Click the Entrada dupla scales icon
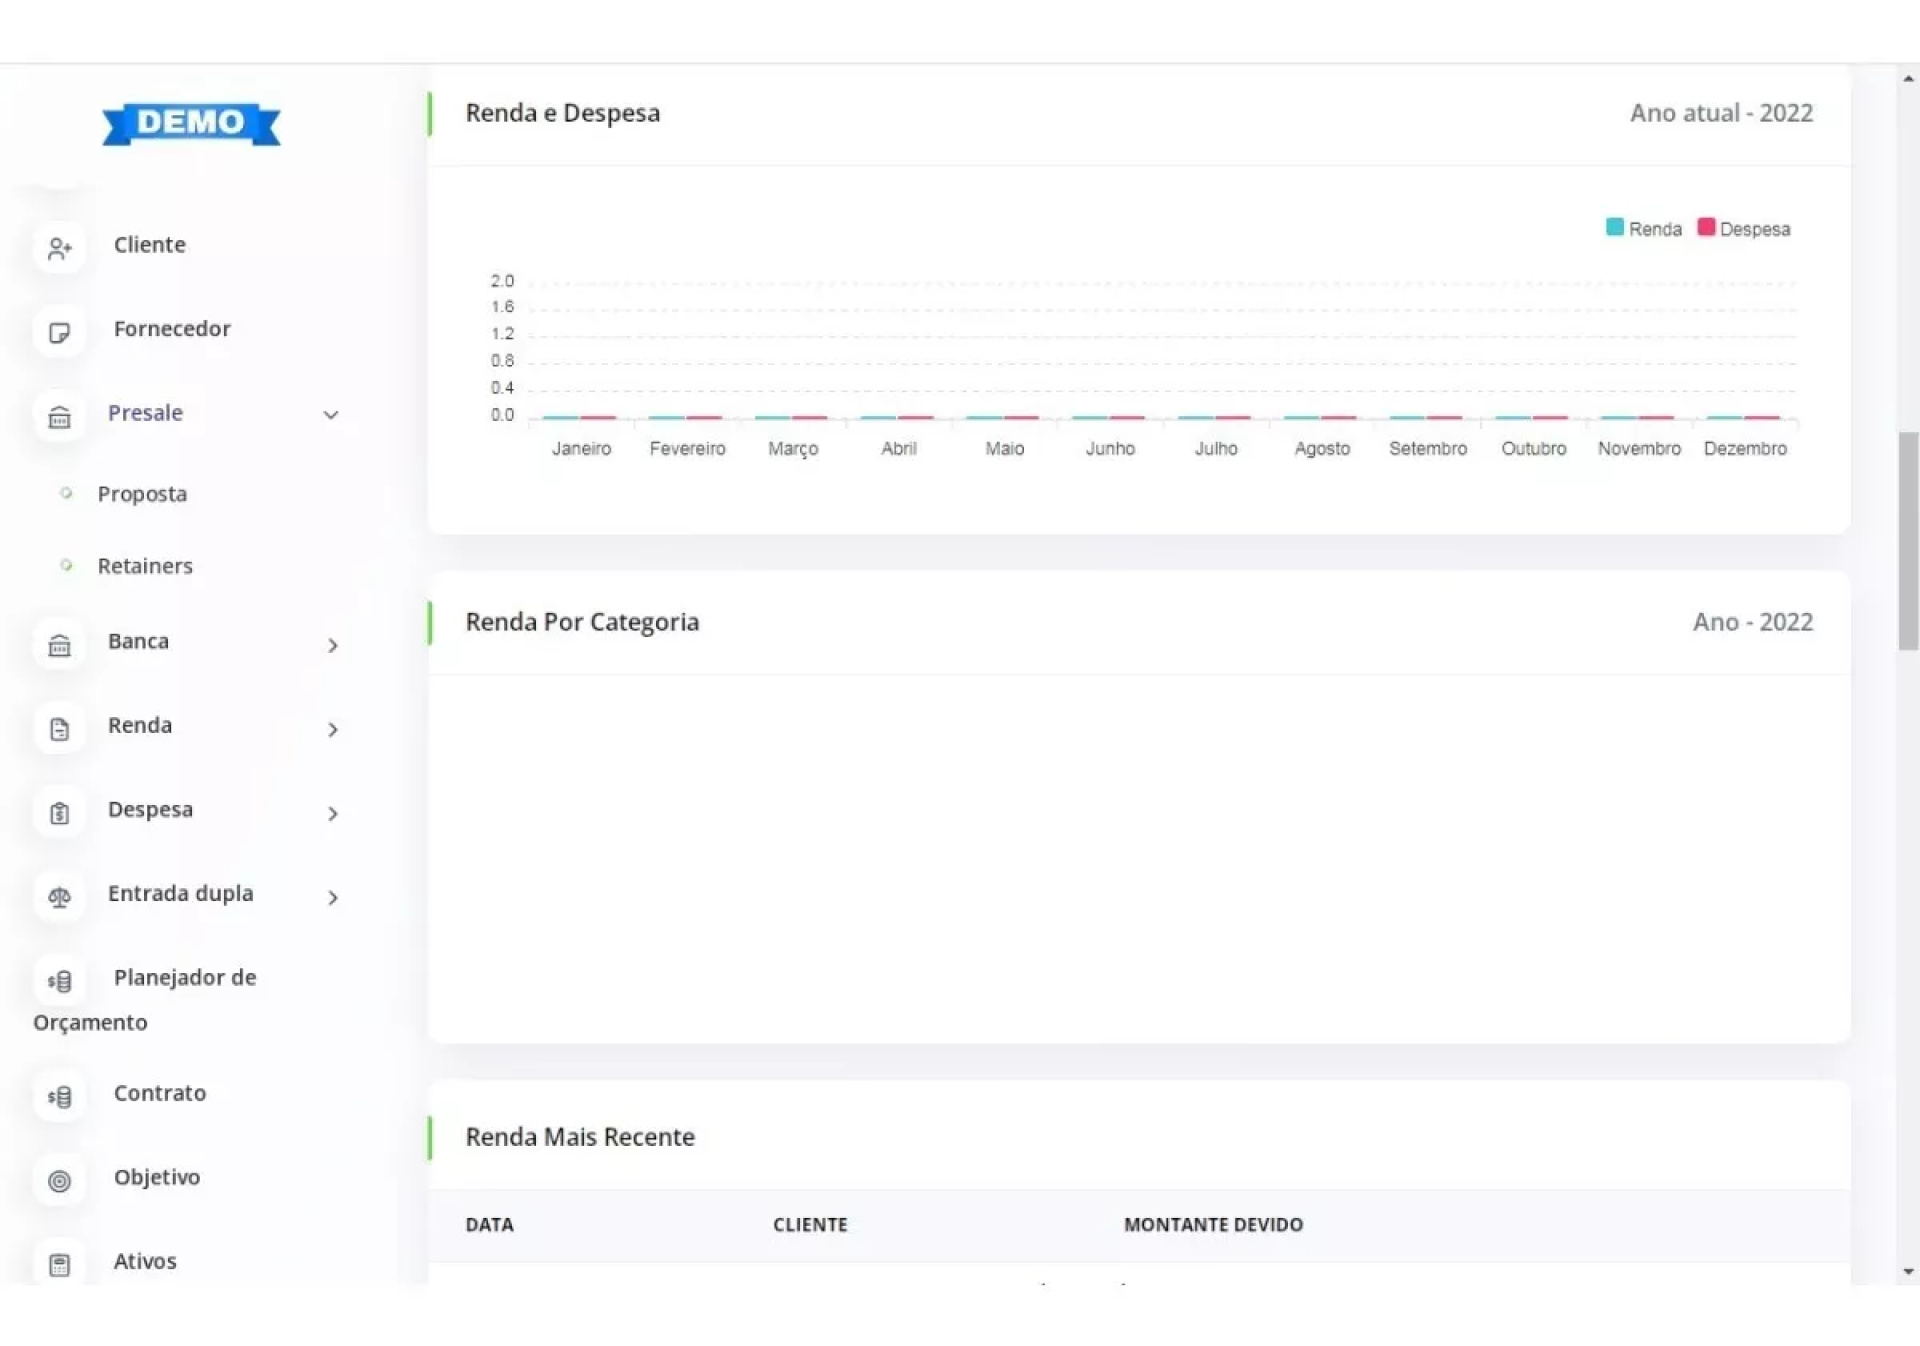 tap(59, 897)
